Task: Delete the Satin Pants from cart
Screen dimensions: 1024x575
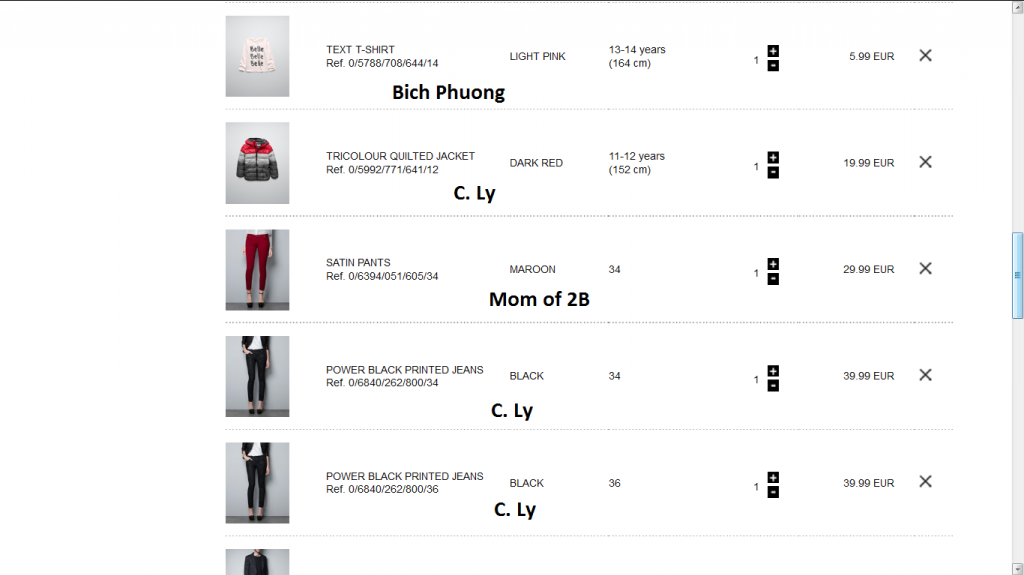Action: point(925,268)
